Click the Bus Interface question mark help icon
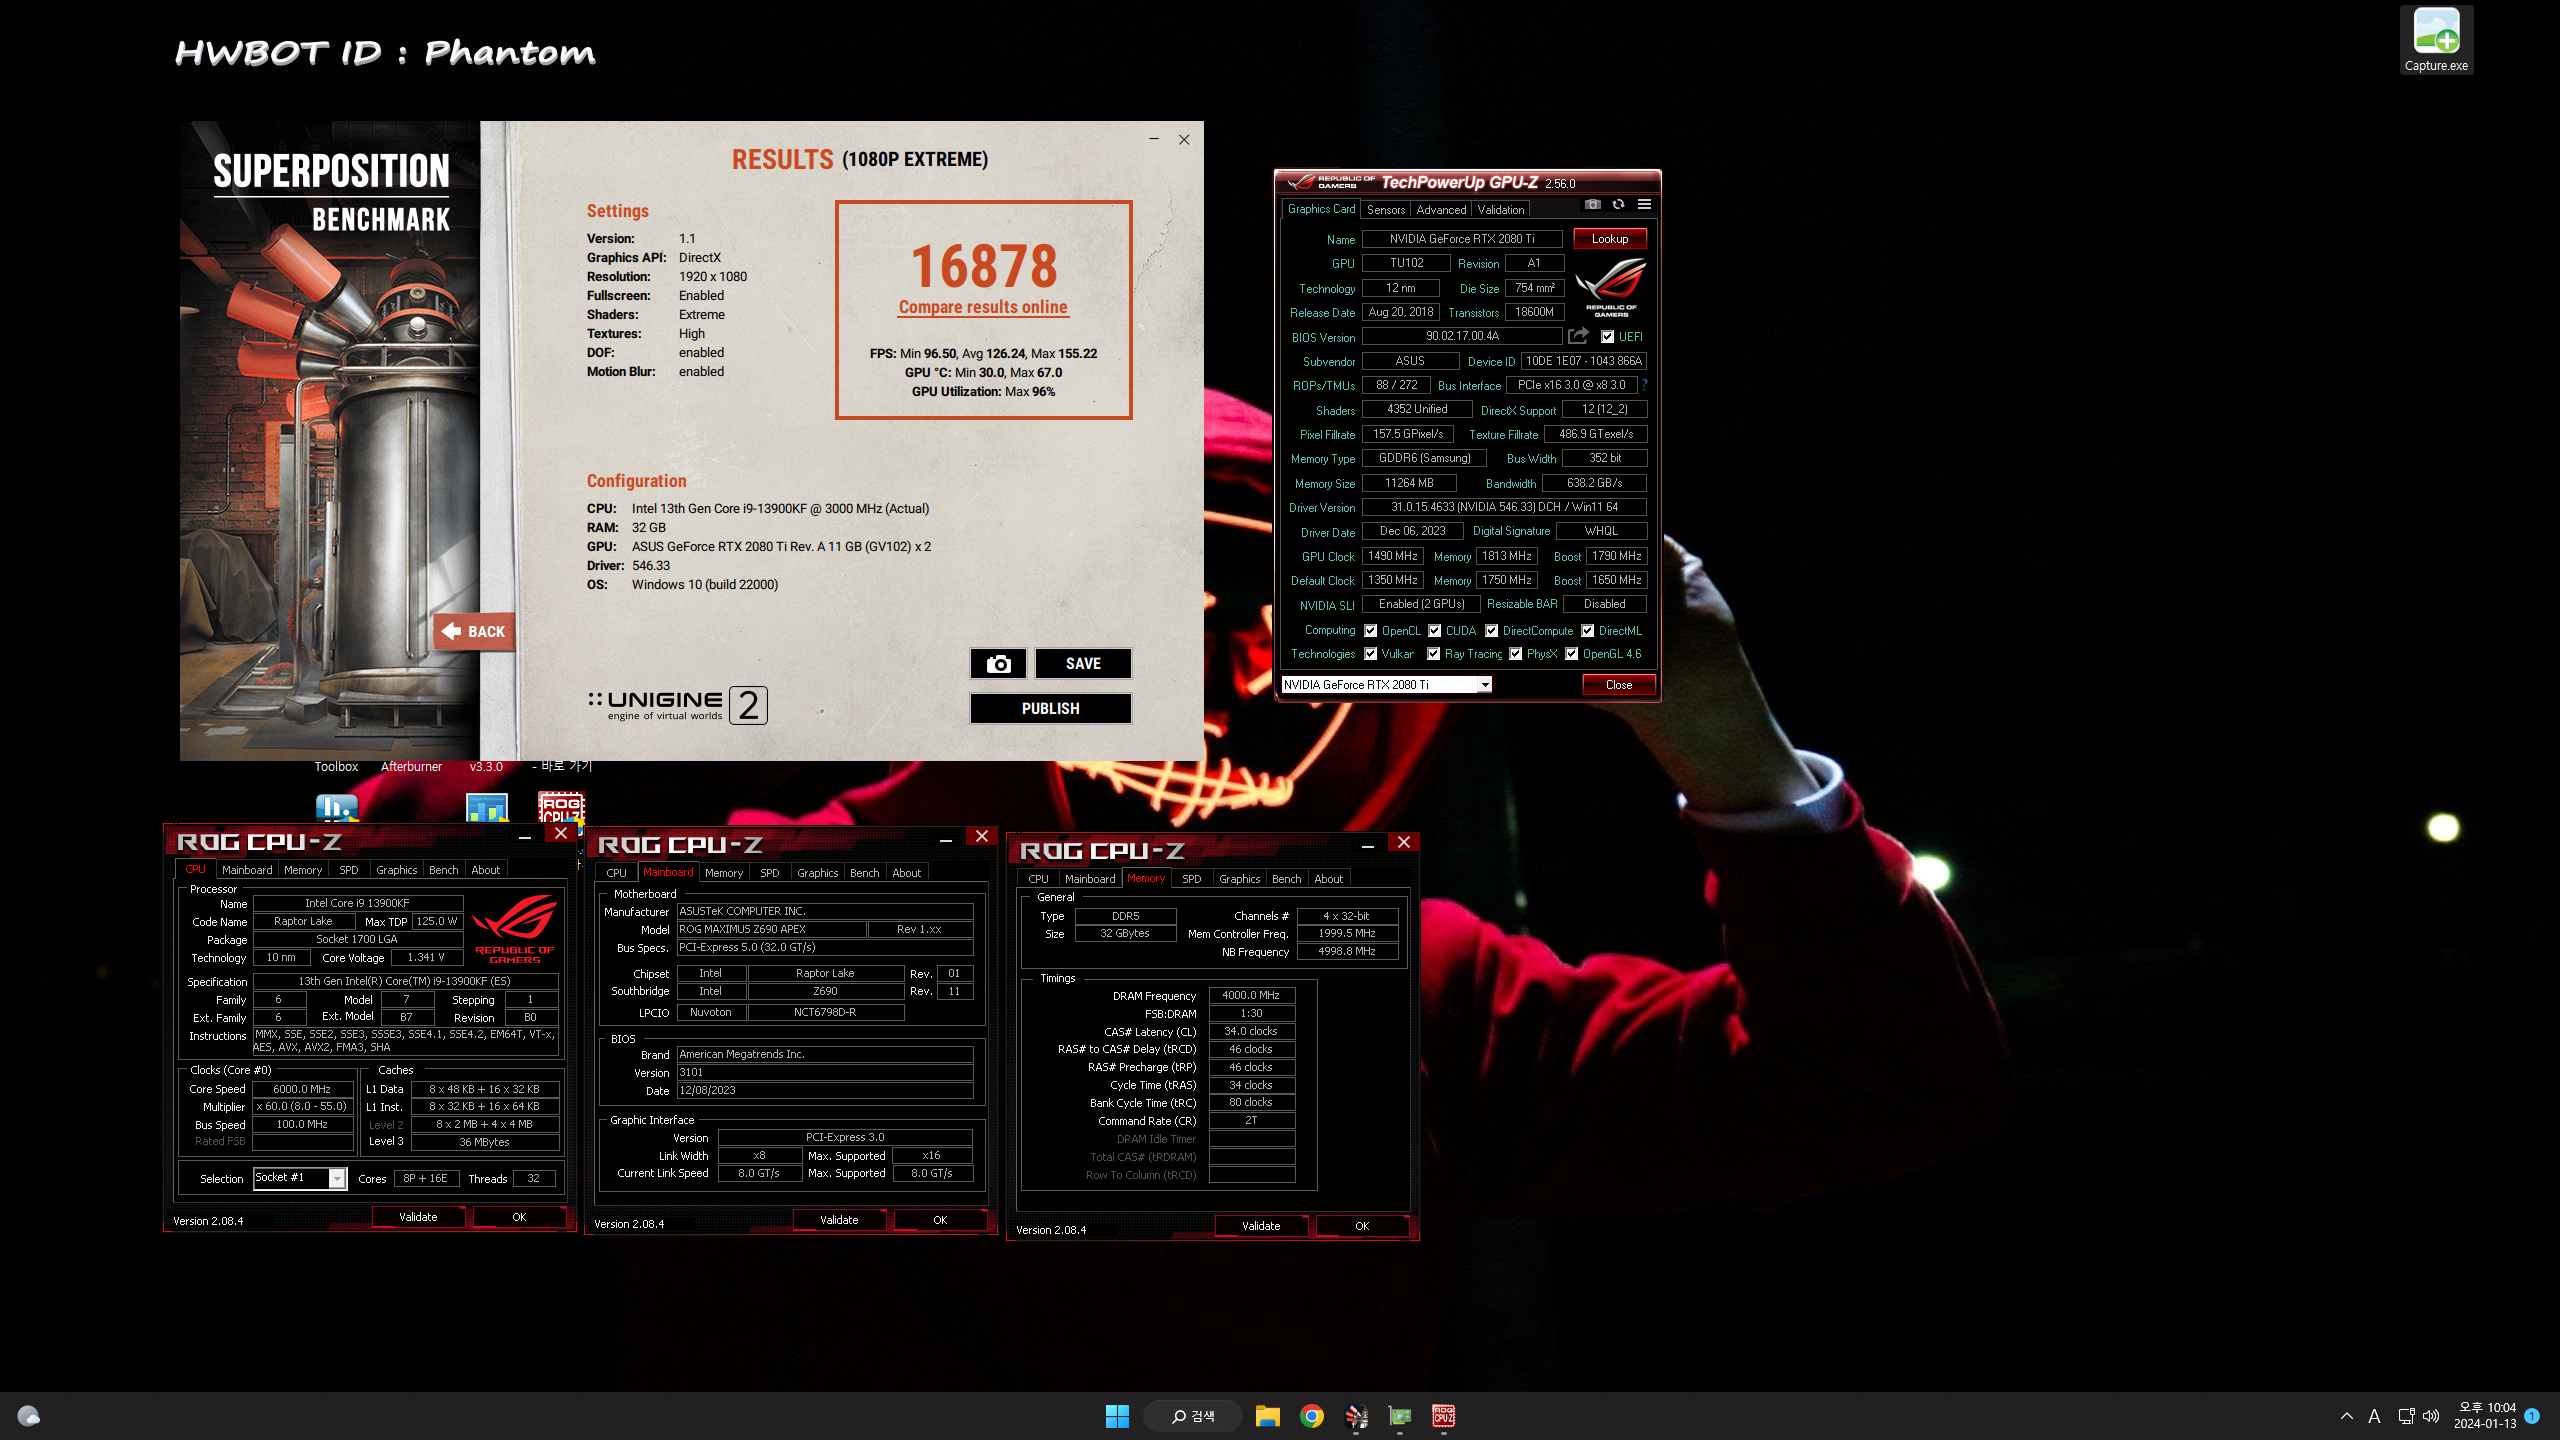The height and width of the screenshot is (1440, 2560). point(1644,385)
